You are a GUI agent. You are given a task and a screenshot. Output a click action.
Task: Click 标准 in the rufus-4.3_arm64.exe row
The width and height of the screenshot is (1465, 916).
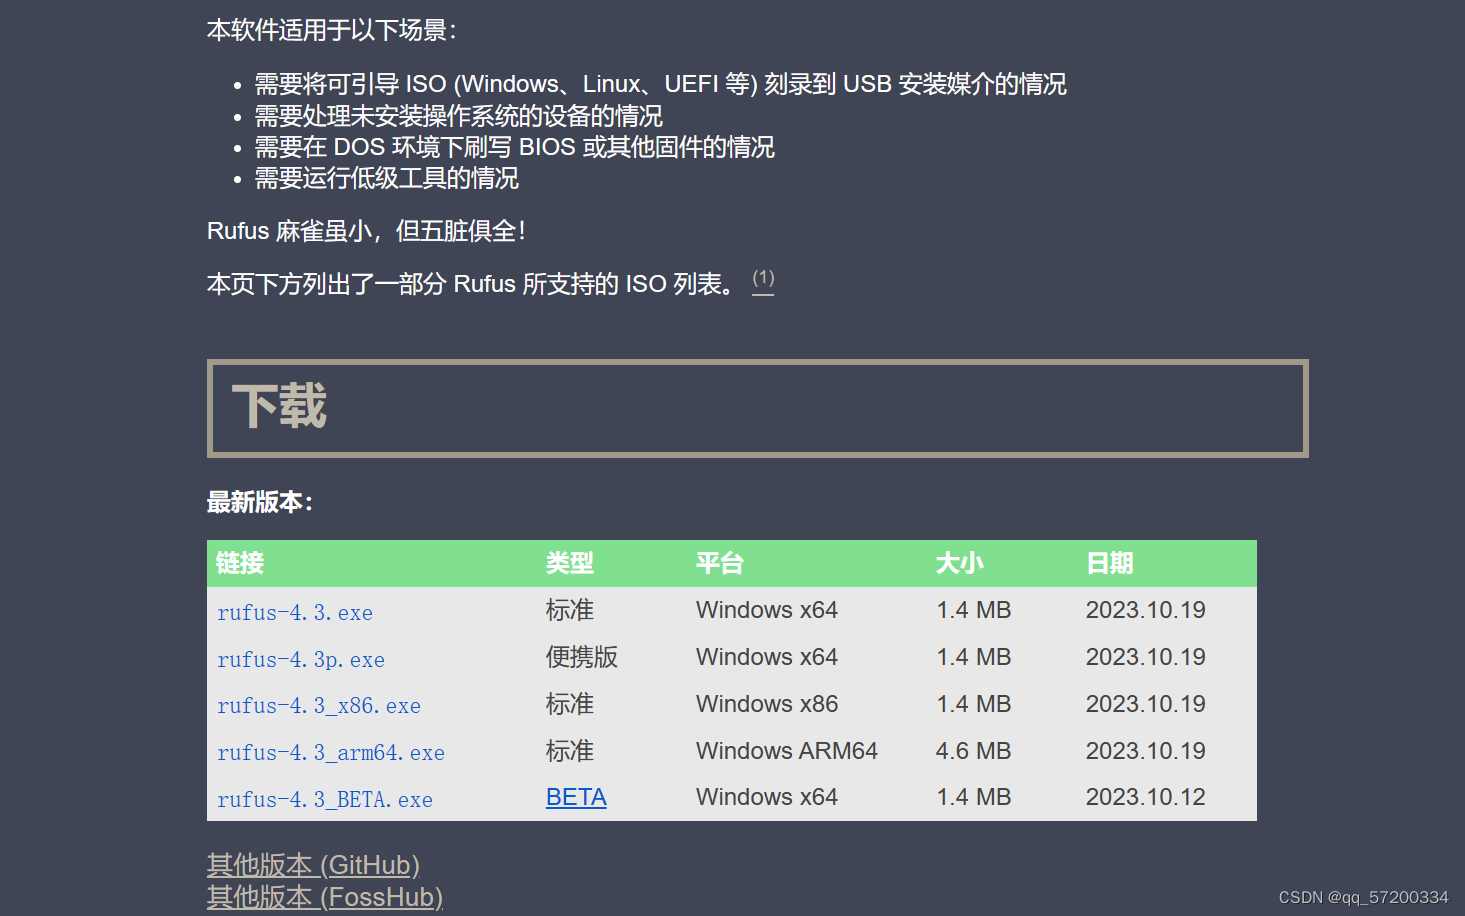point(570,751)
